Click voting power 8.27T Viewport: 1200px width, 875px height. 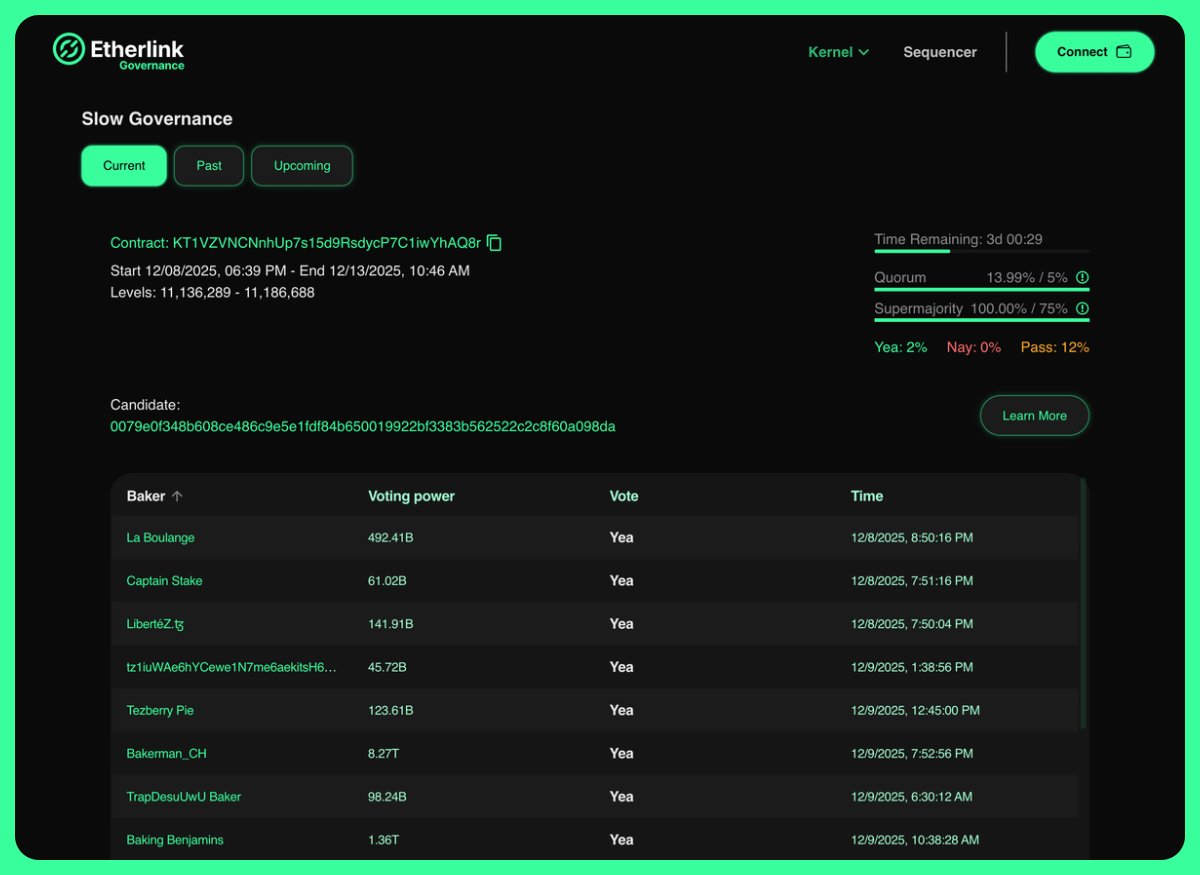pyautogui.click(x=384, y=754)
